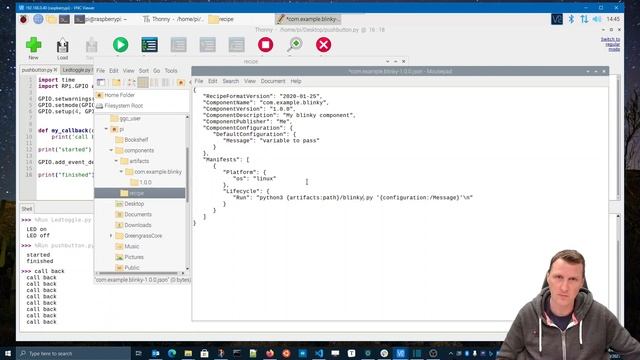Open the Shell tab in Thonny
The image size is (640, 360).
click(x=27, y=209)
